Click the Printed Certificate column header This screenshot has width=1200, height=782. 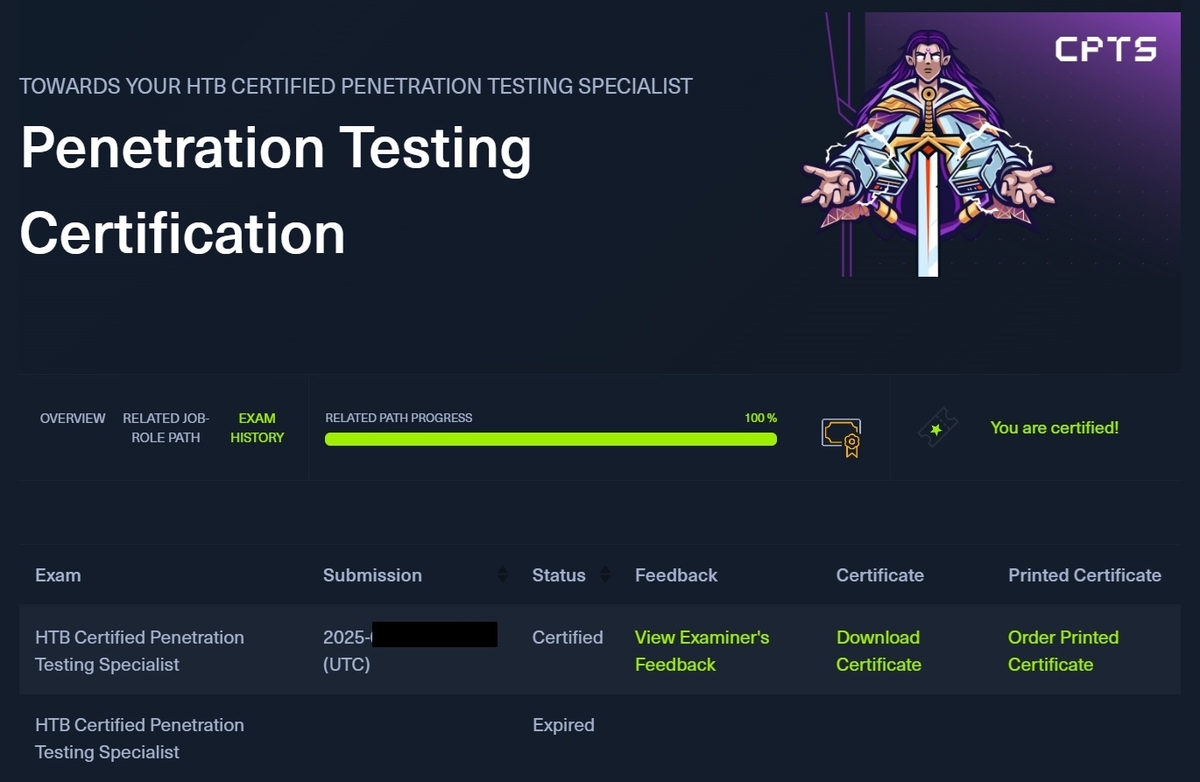1084,575
